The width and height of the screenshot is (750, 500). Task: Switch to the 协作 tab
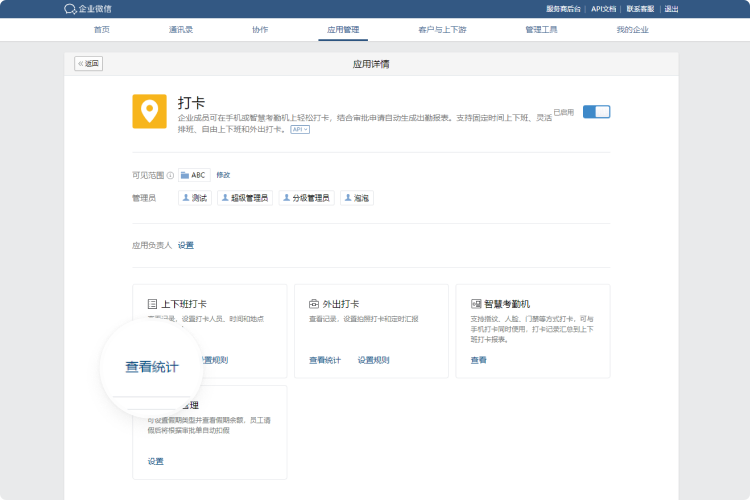(260, 30)
